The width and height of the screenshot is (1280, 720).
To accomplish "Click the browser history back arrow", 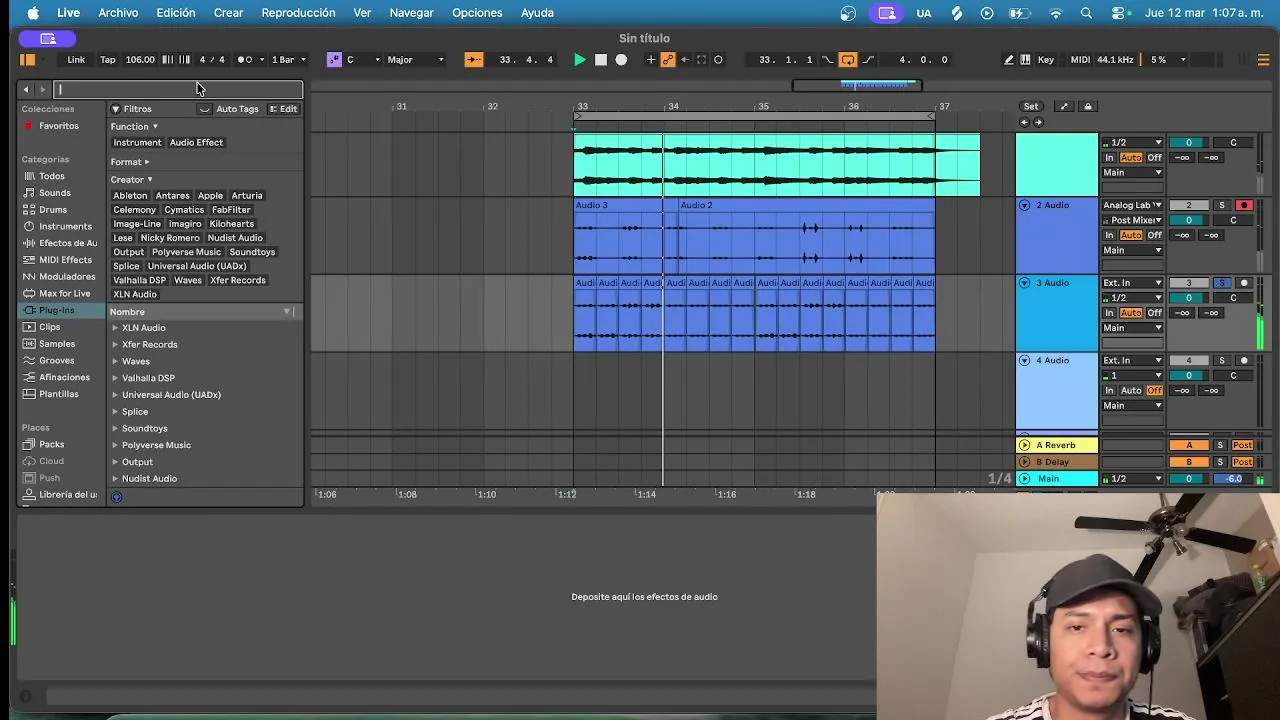I will pos(26,89).
